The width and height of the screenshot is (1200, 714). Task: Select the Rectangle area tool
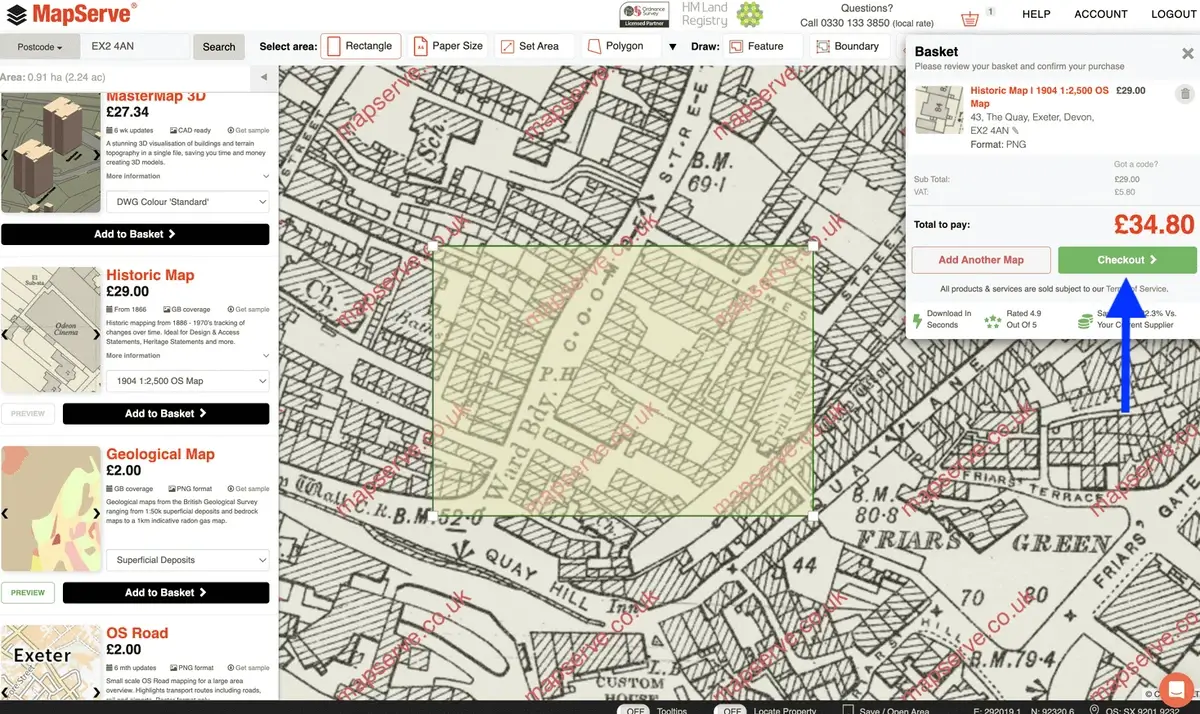[361, 46]
